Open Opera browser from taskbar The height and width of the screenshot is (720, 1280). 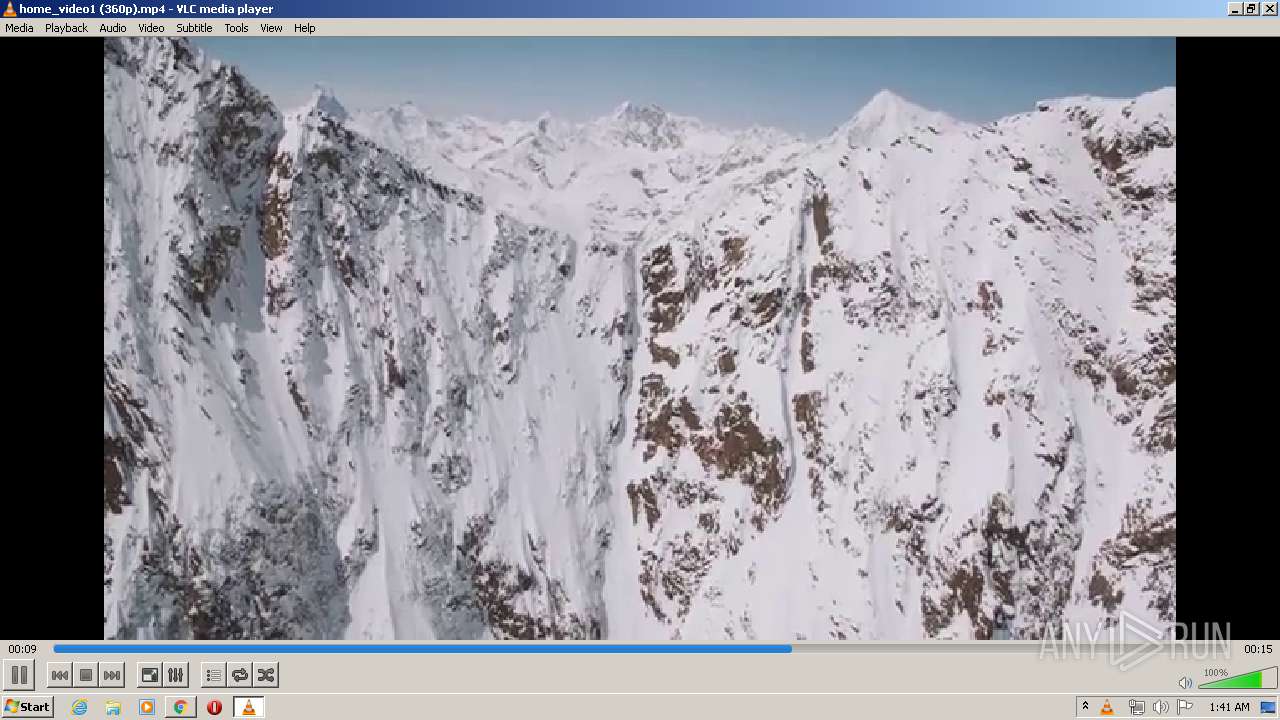coord(214,707)
